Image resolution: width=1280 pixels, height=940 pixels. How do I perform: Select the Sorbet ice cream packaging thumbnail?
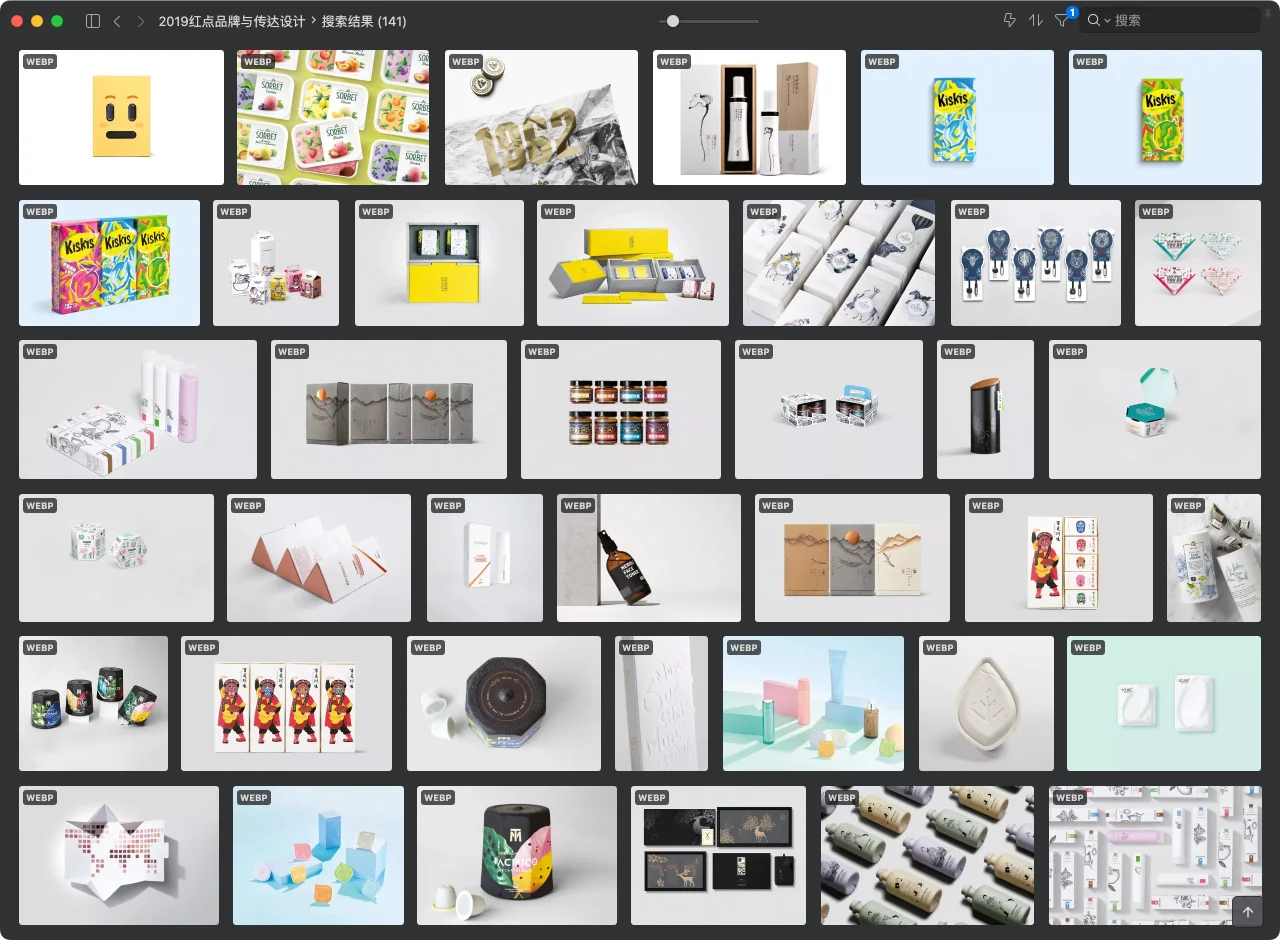click(x=333, y=117)
